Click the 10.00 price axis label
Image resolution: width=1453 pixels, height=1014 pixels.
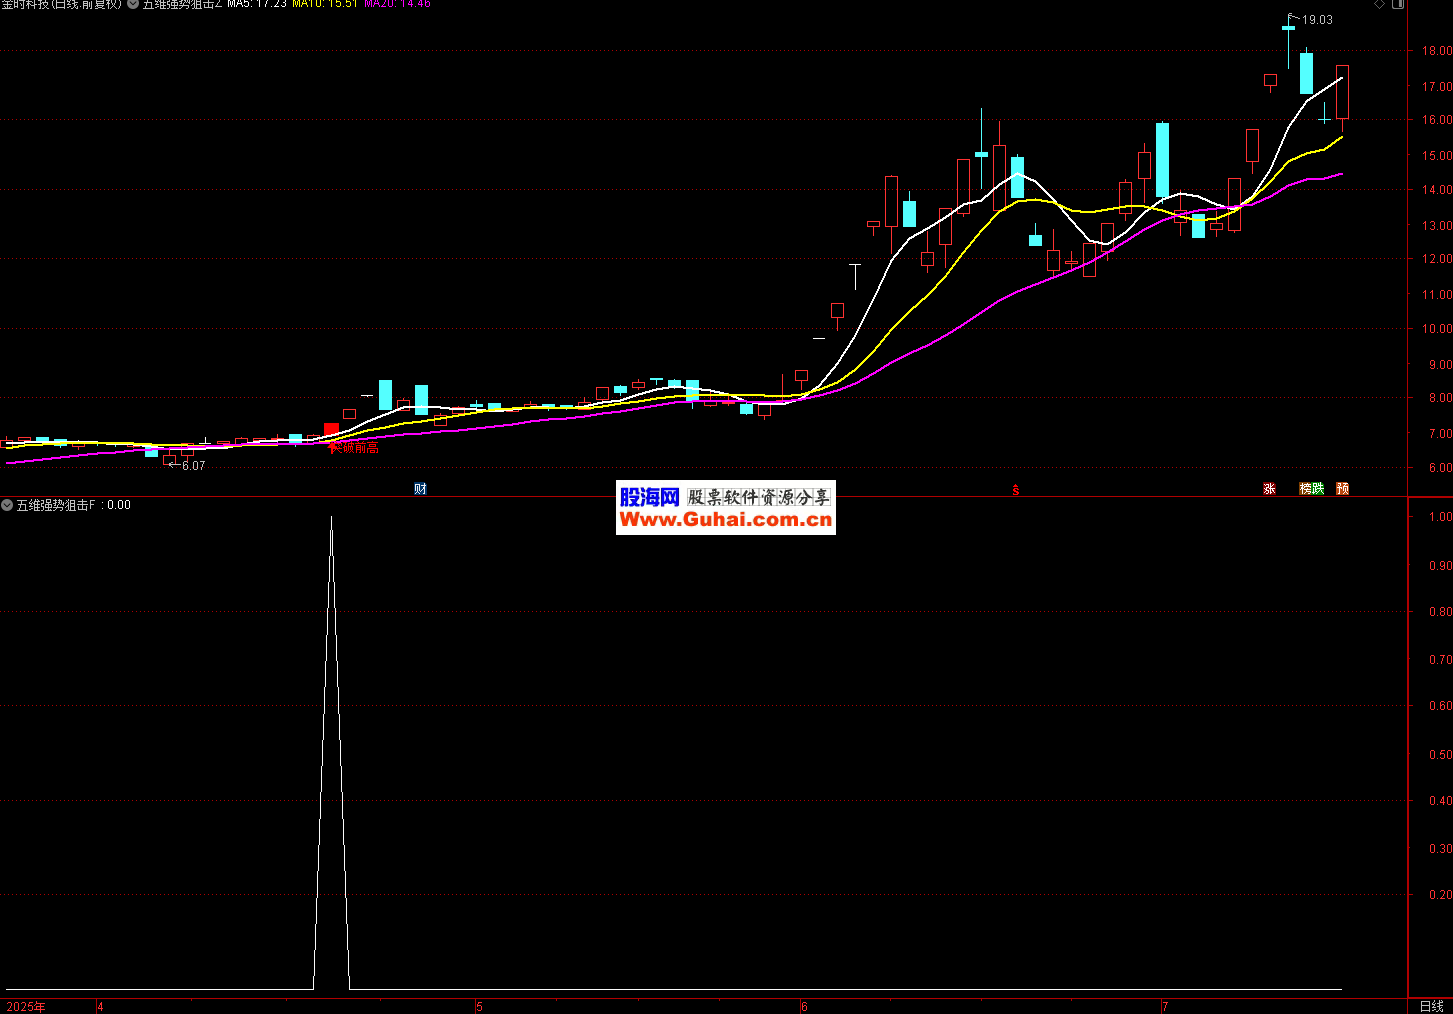click(1437, 329)
